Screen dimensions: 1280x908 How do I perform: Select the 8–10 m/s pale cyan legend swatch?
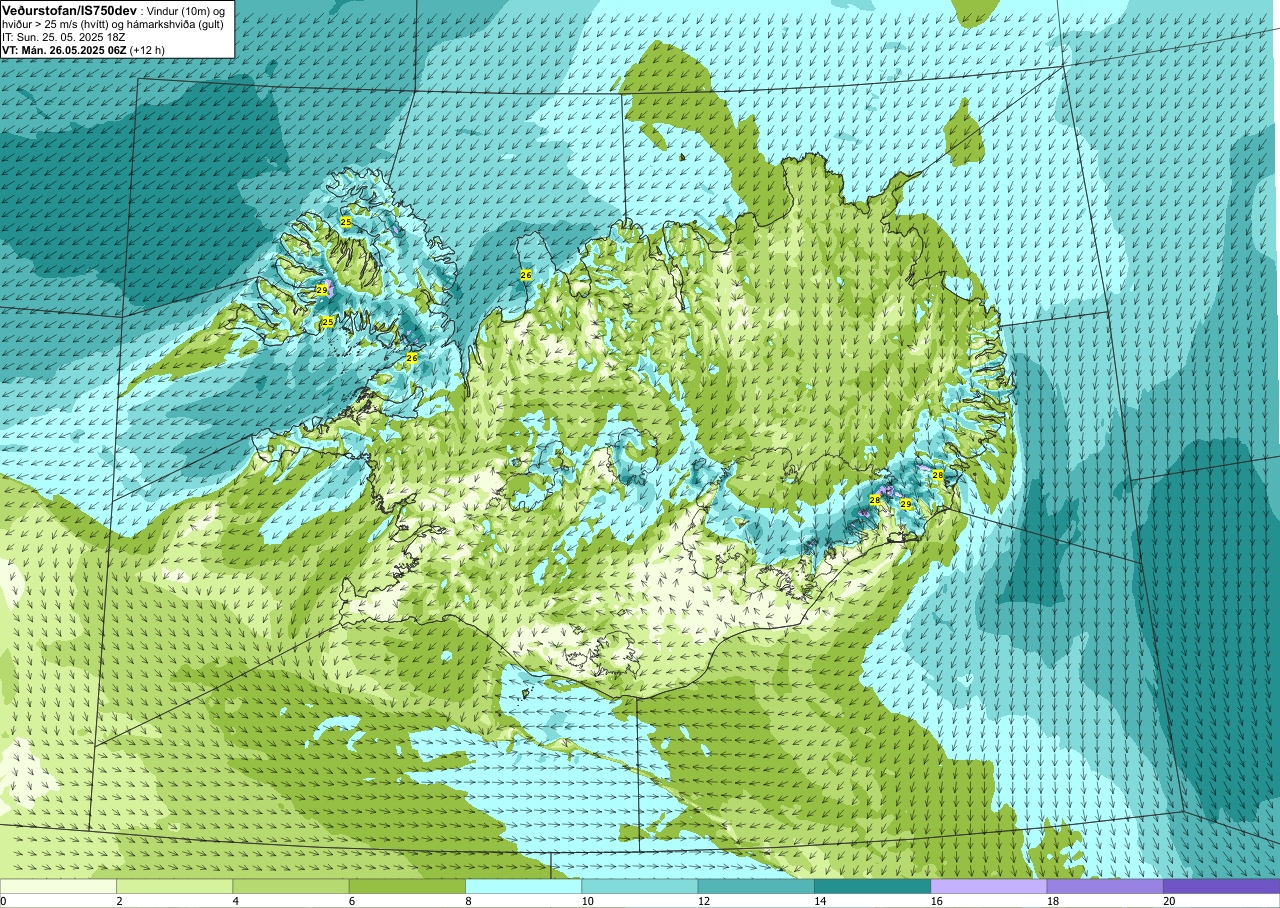click(x=523, y=886)
